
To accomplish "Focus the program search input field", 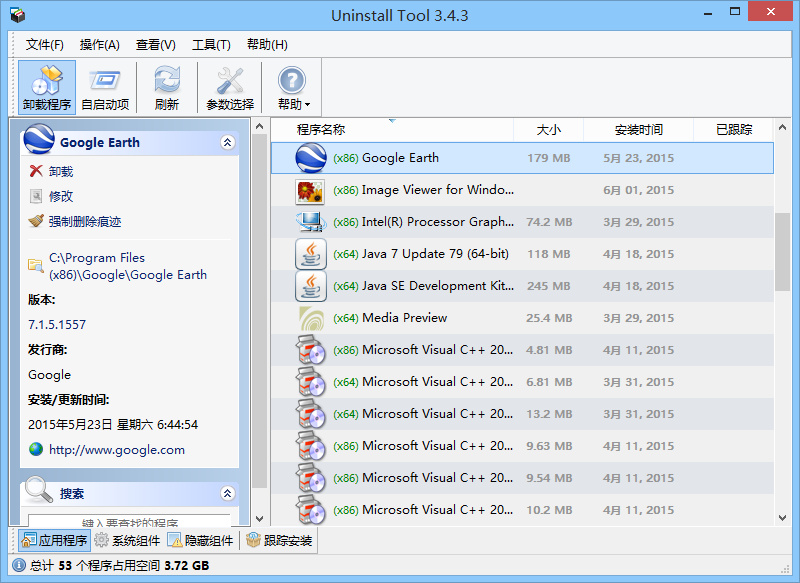I will (x=130, y=521).
